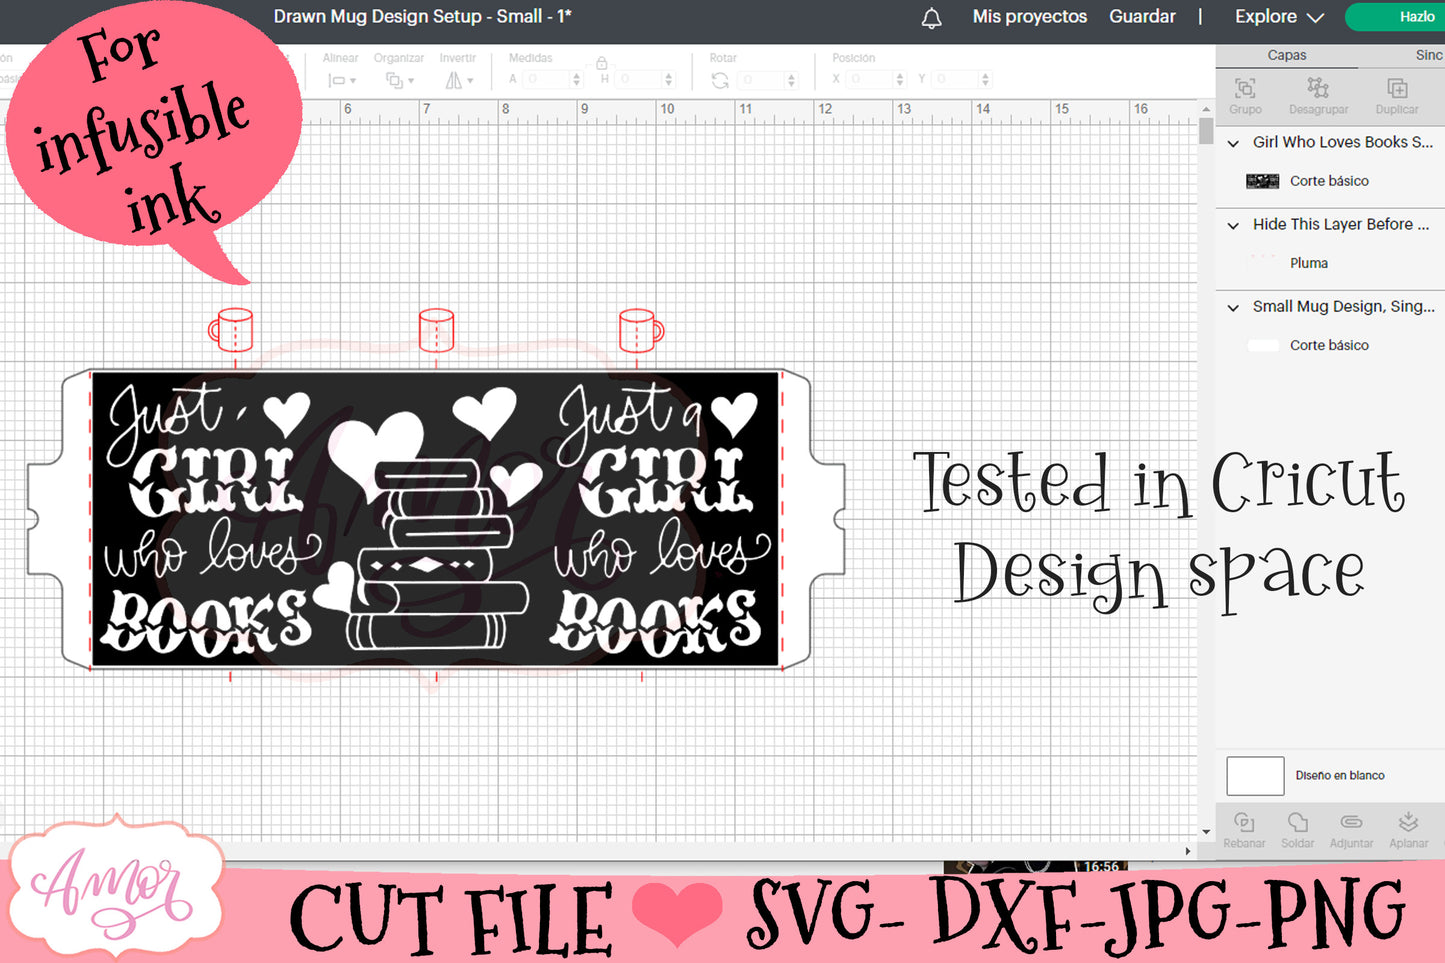Click the Rotar icon in toolbar

tap(720, 80)
